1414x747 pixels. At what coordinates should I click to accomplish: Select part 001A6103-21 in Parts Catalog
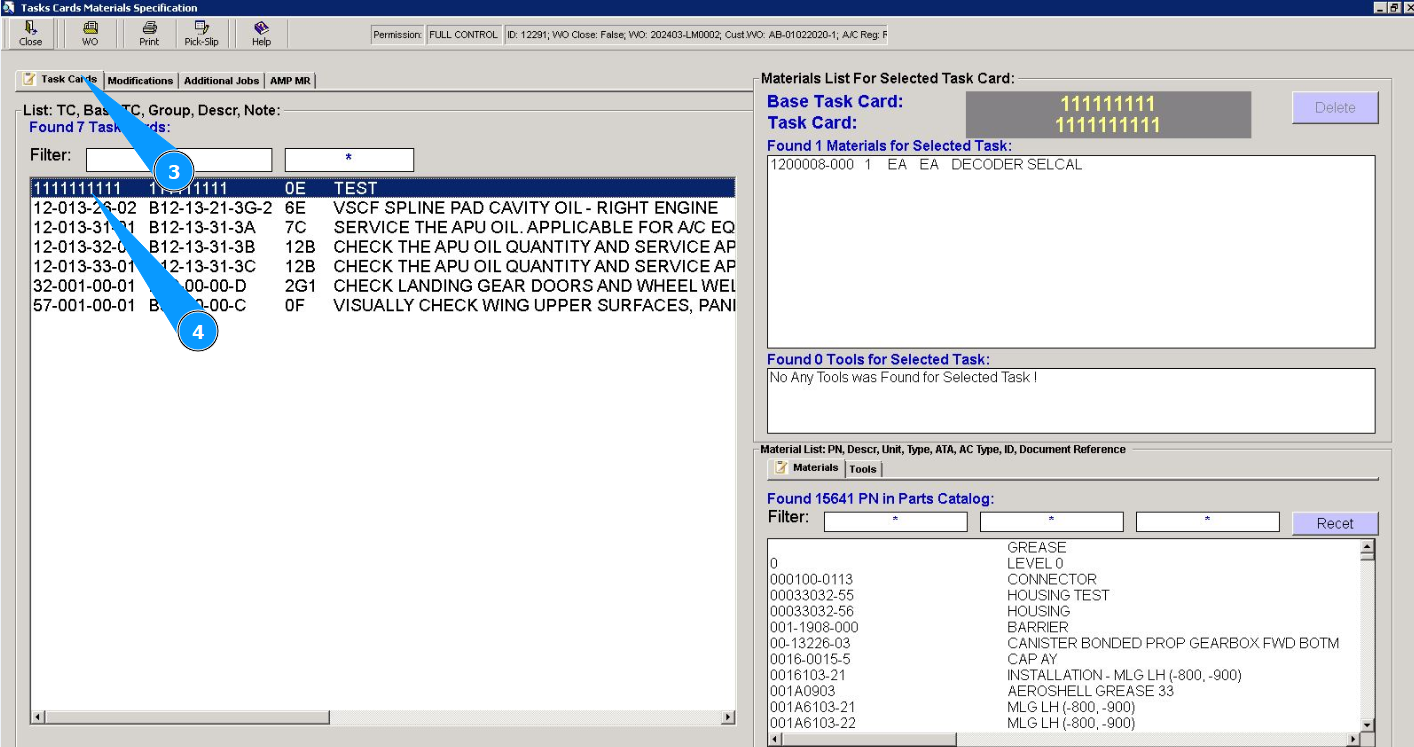(1064, 708)
